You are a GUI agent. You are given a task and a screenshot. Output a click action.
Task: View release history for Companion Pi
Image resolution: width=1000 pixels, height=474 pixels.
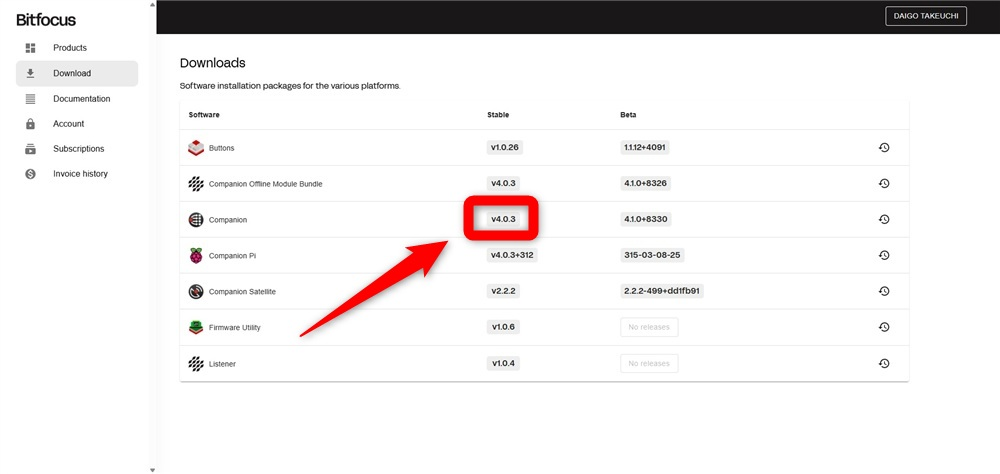click(x=884, y=255)
